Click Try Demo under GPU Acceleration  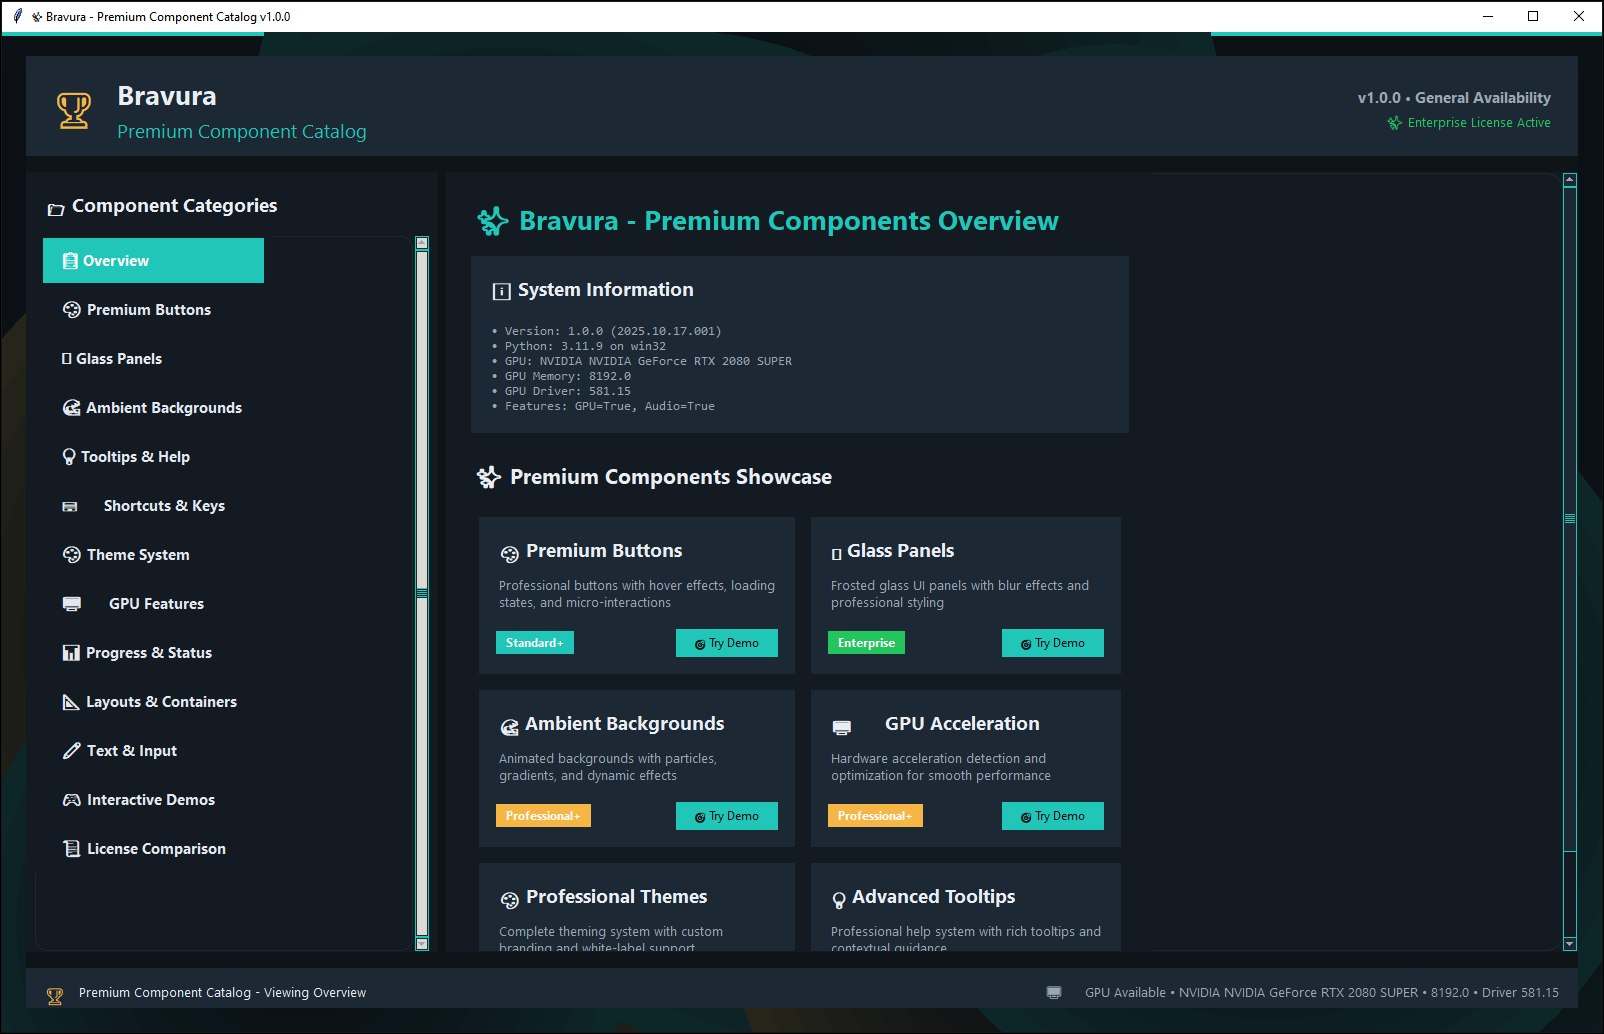pos(1052,815)
